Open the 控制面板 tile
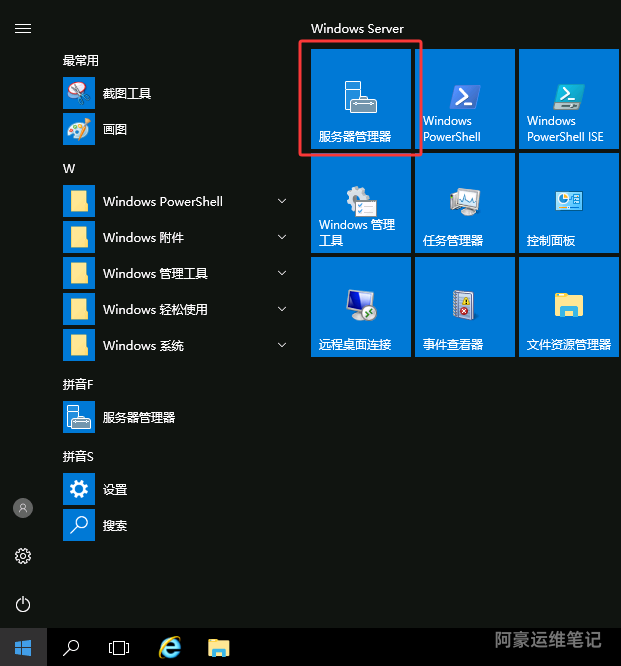This screenshot has width=621, height=666. tap(569, 203)
